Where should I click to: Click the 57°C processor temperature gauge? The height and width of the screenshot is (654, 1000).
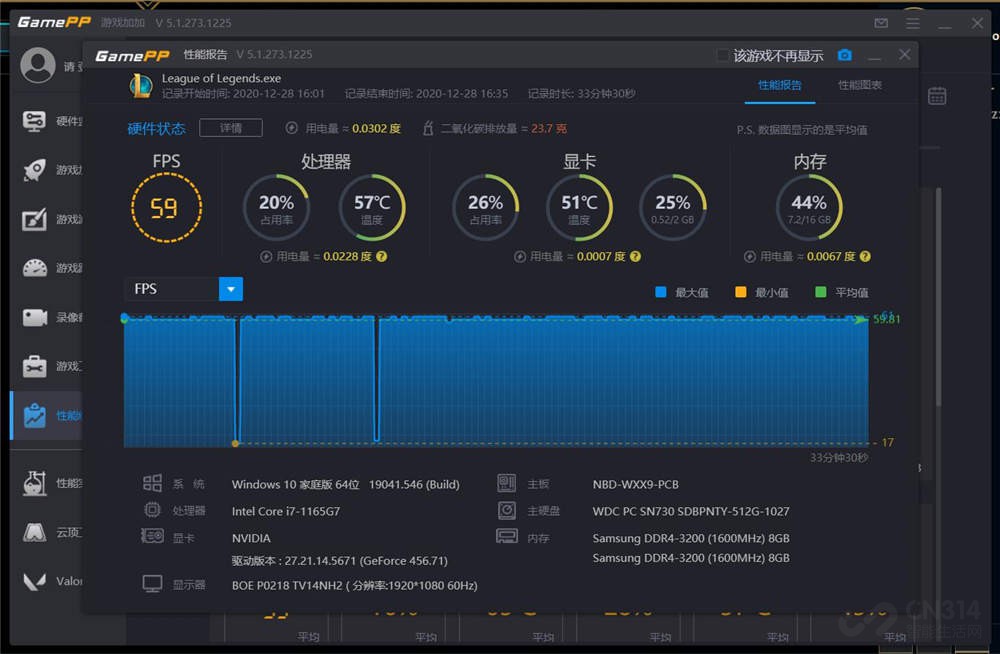(x=372, y=208)
